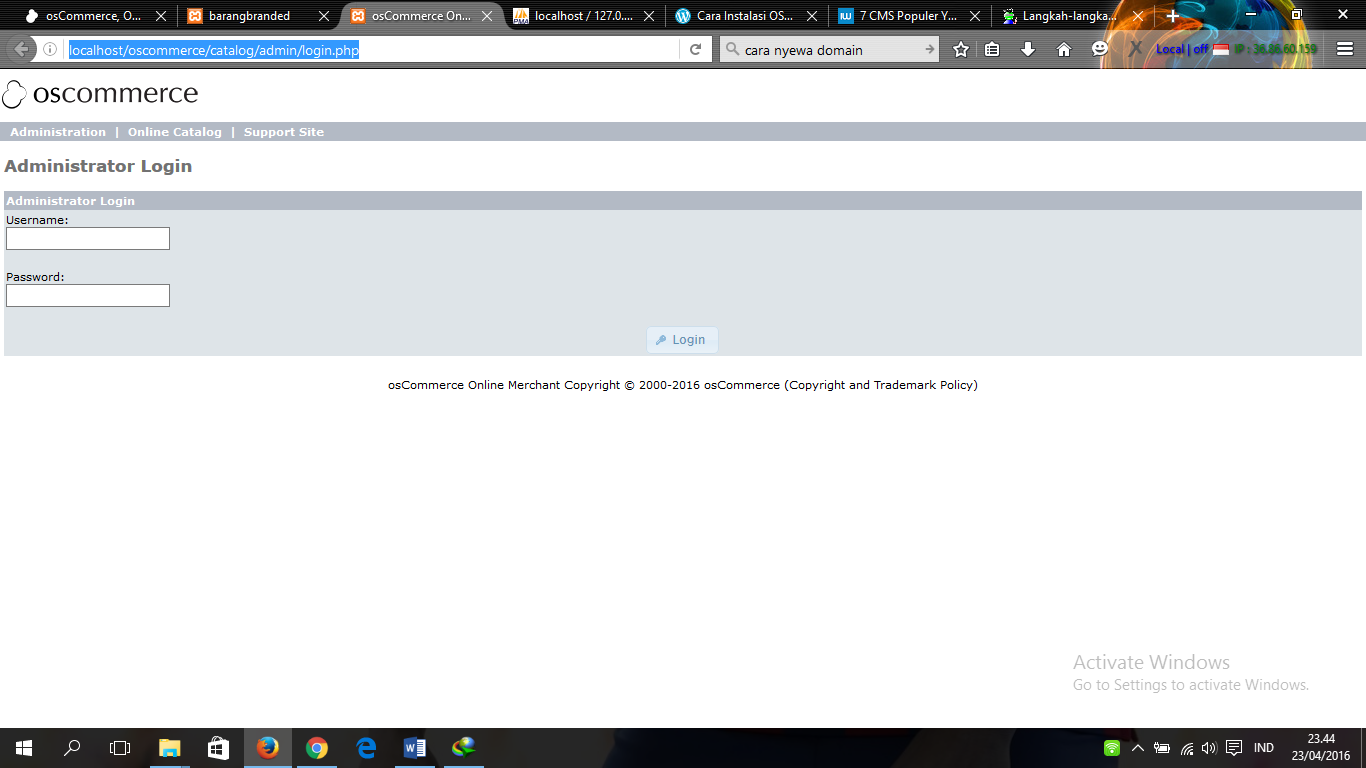Submit the search with the arrow button
The image size is (1366, 768).
[x=929, y=49]
